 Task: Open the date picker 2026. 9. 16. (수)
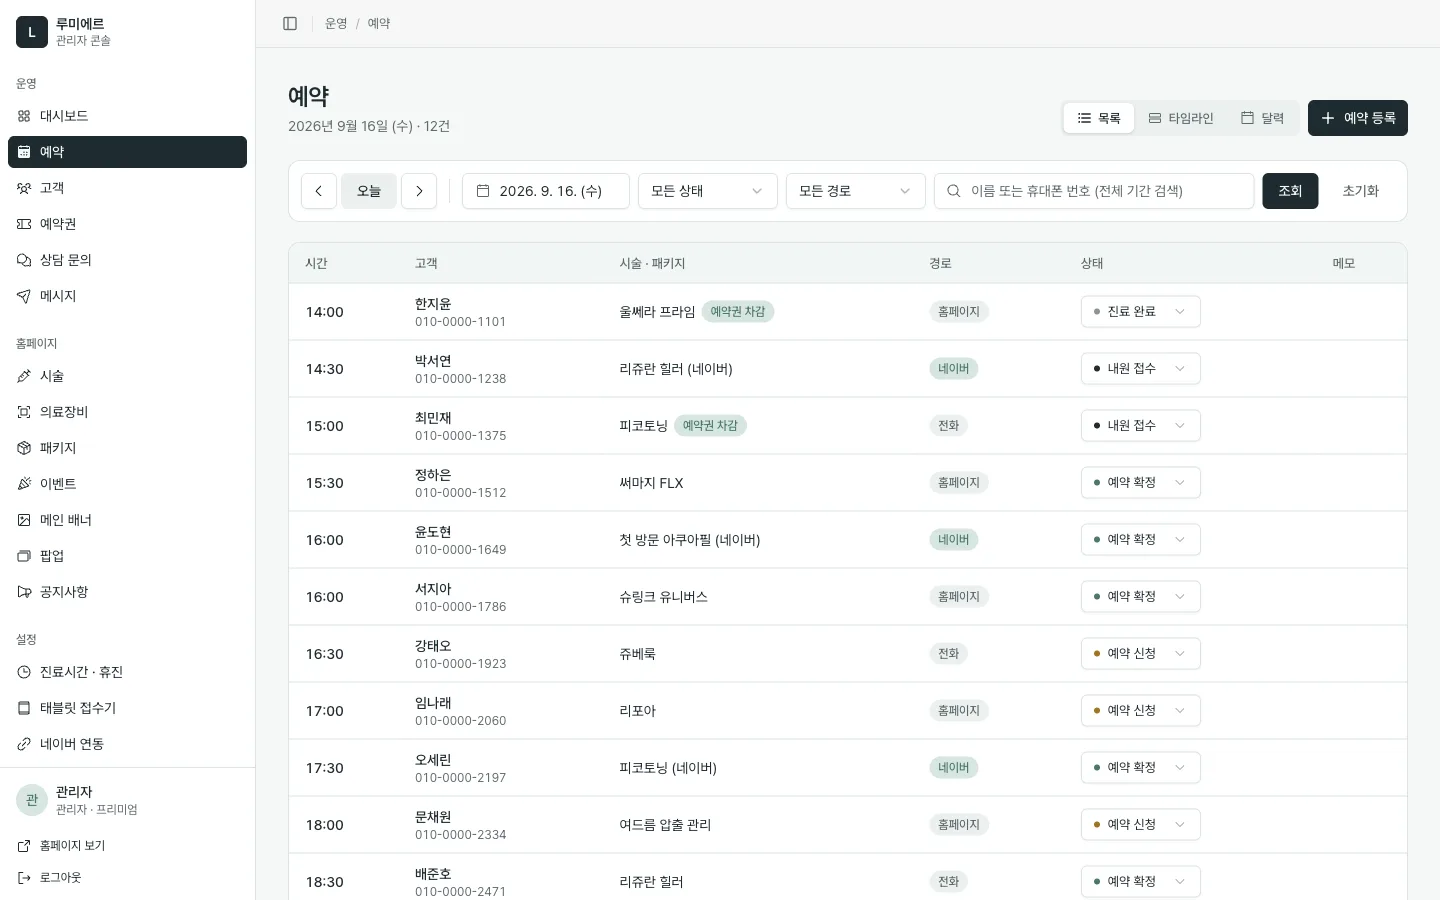pyautogui.click(x=546, y=191)
